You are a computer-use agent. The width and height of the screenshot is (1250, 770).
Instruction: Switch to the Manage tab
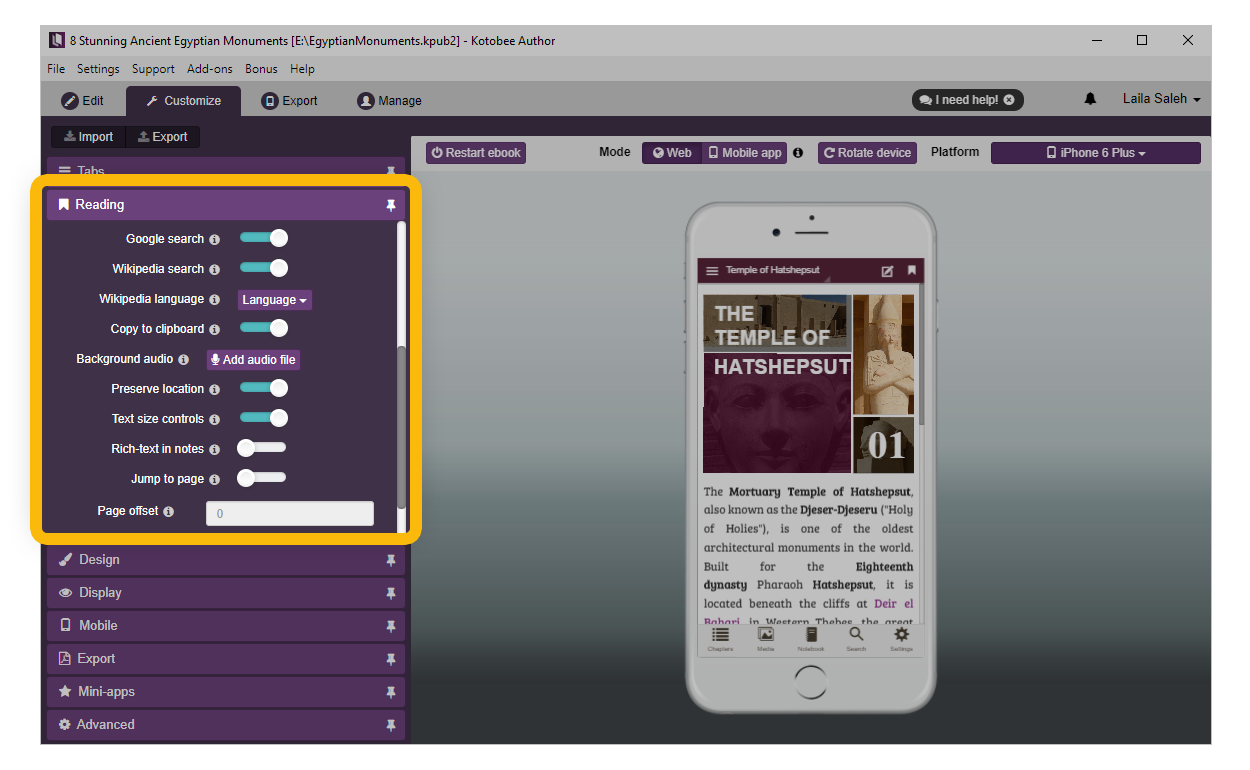click(390, 101)
